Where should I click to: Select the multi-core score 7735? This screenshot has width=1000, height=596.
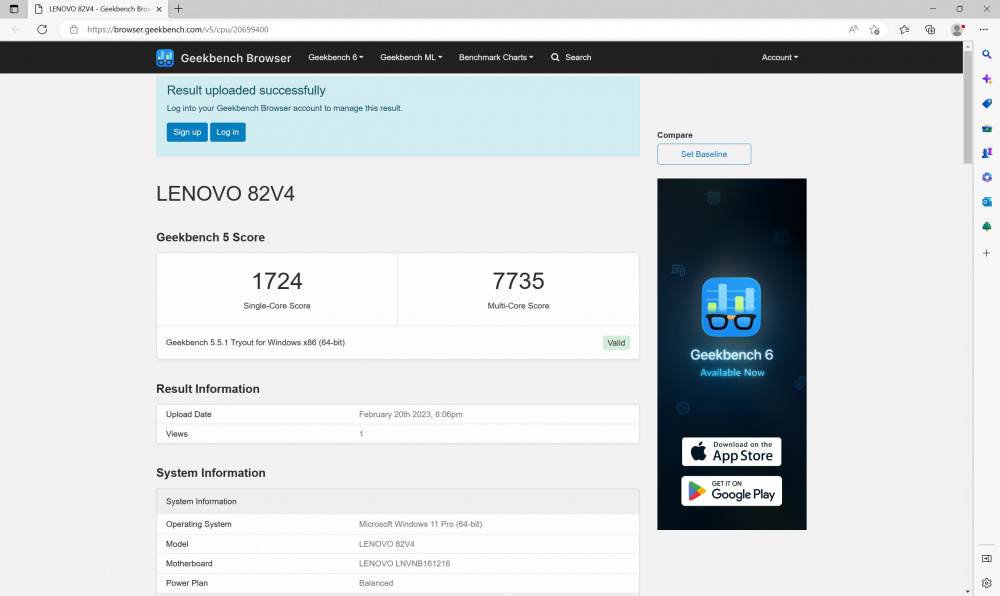point(518,281)
